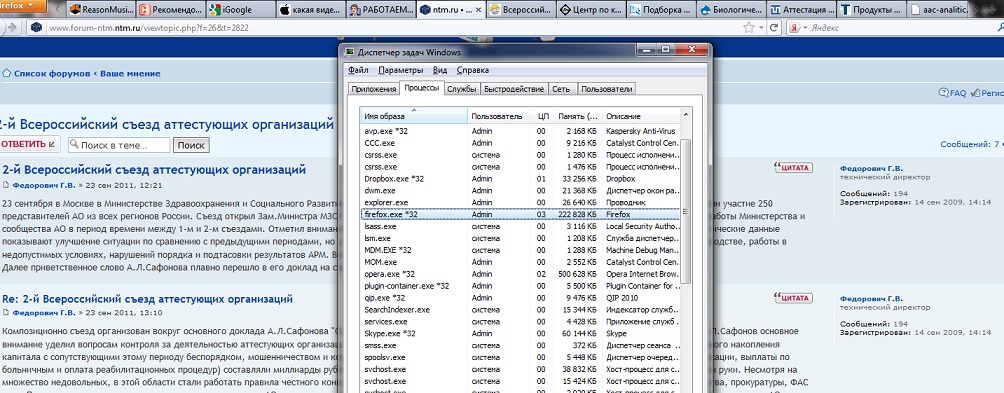Image resolution: width=1004 pixels, height=393 pixels.
Task: Select the qip.exe *32 process row
Action: point(520,298)
